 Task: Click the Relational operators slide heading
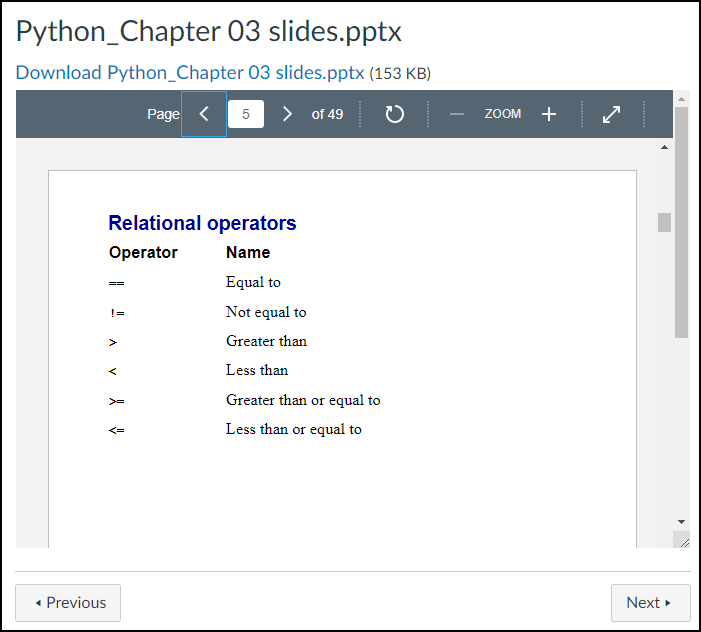tap(202, 223)
